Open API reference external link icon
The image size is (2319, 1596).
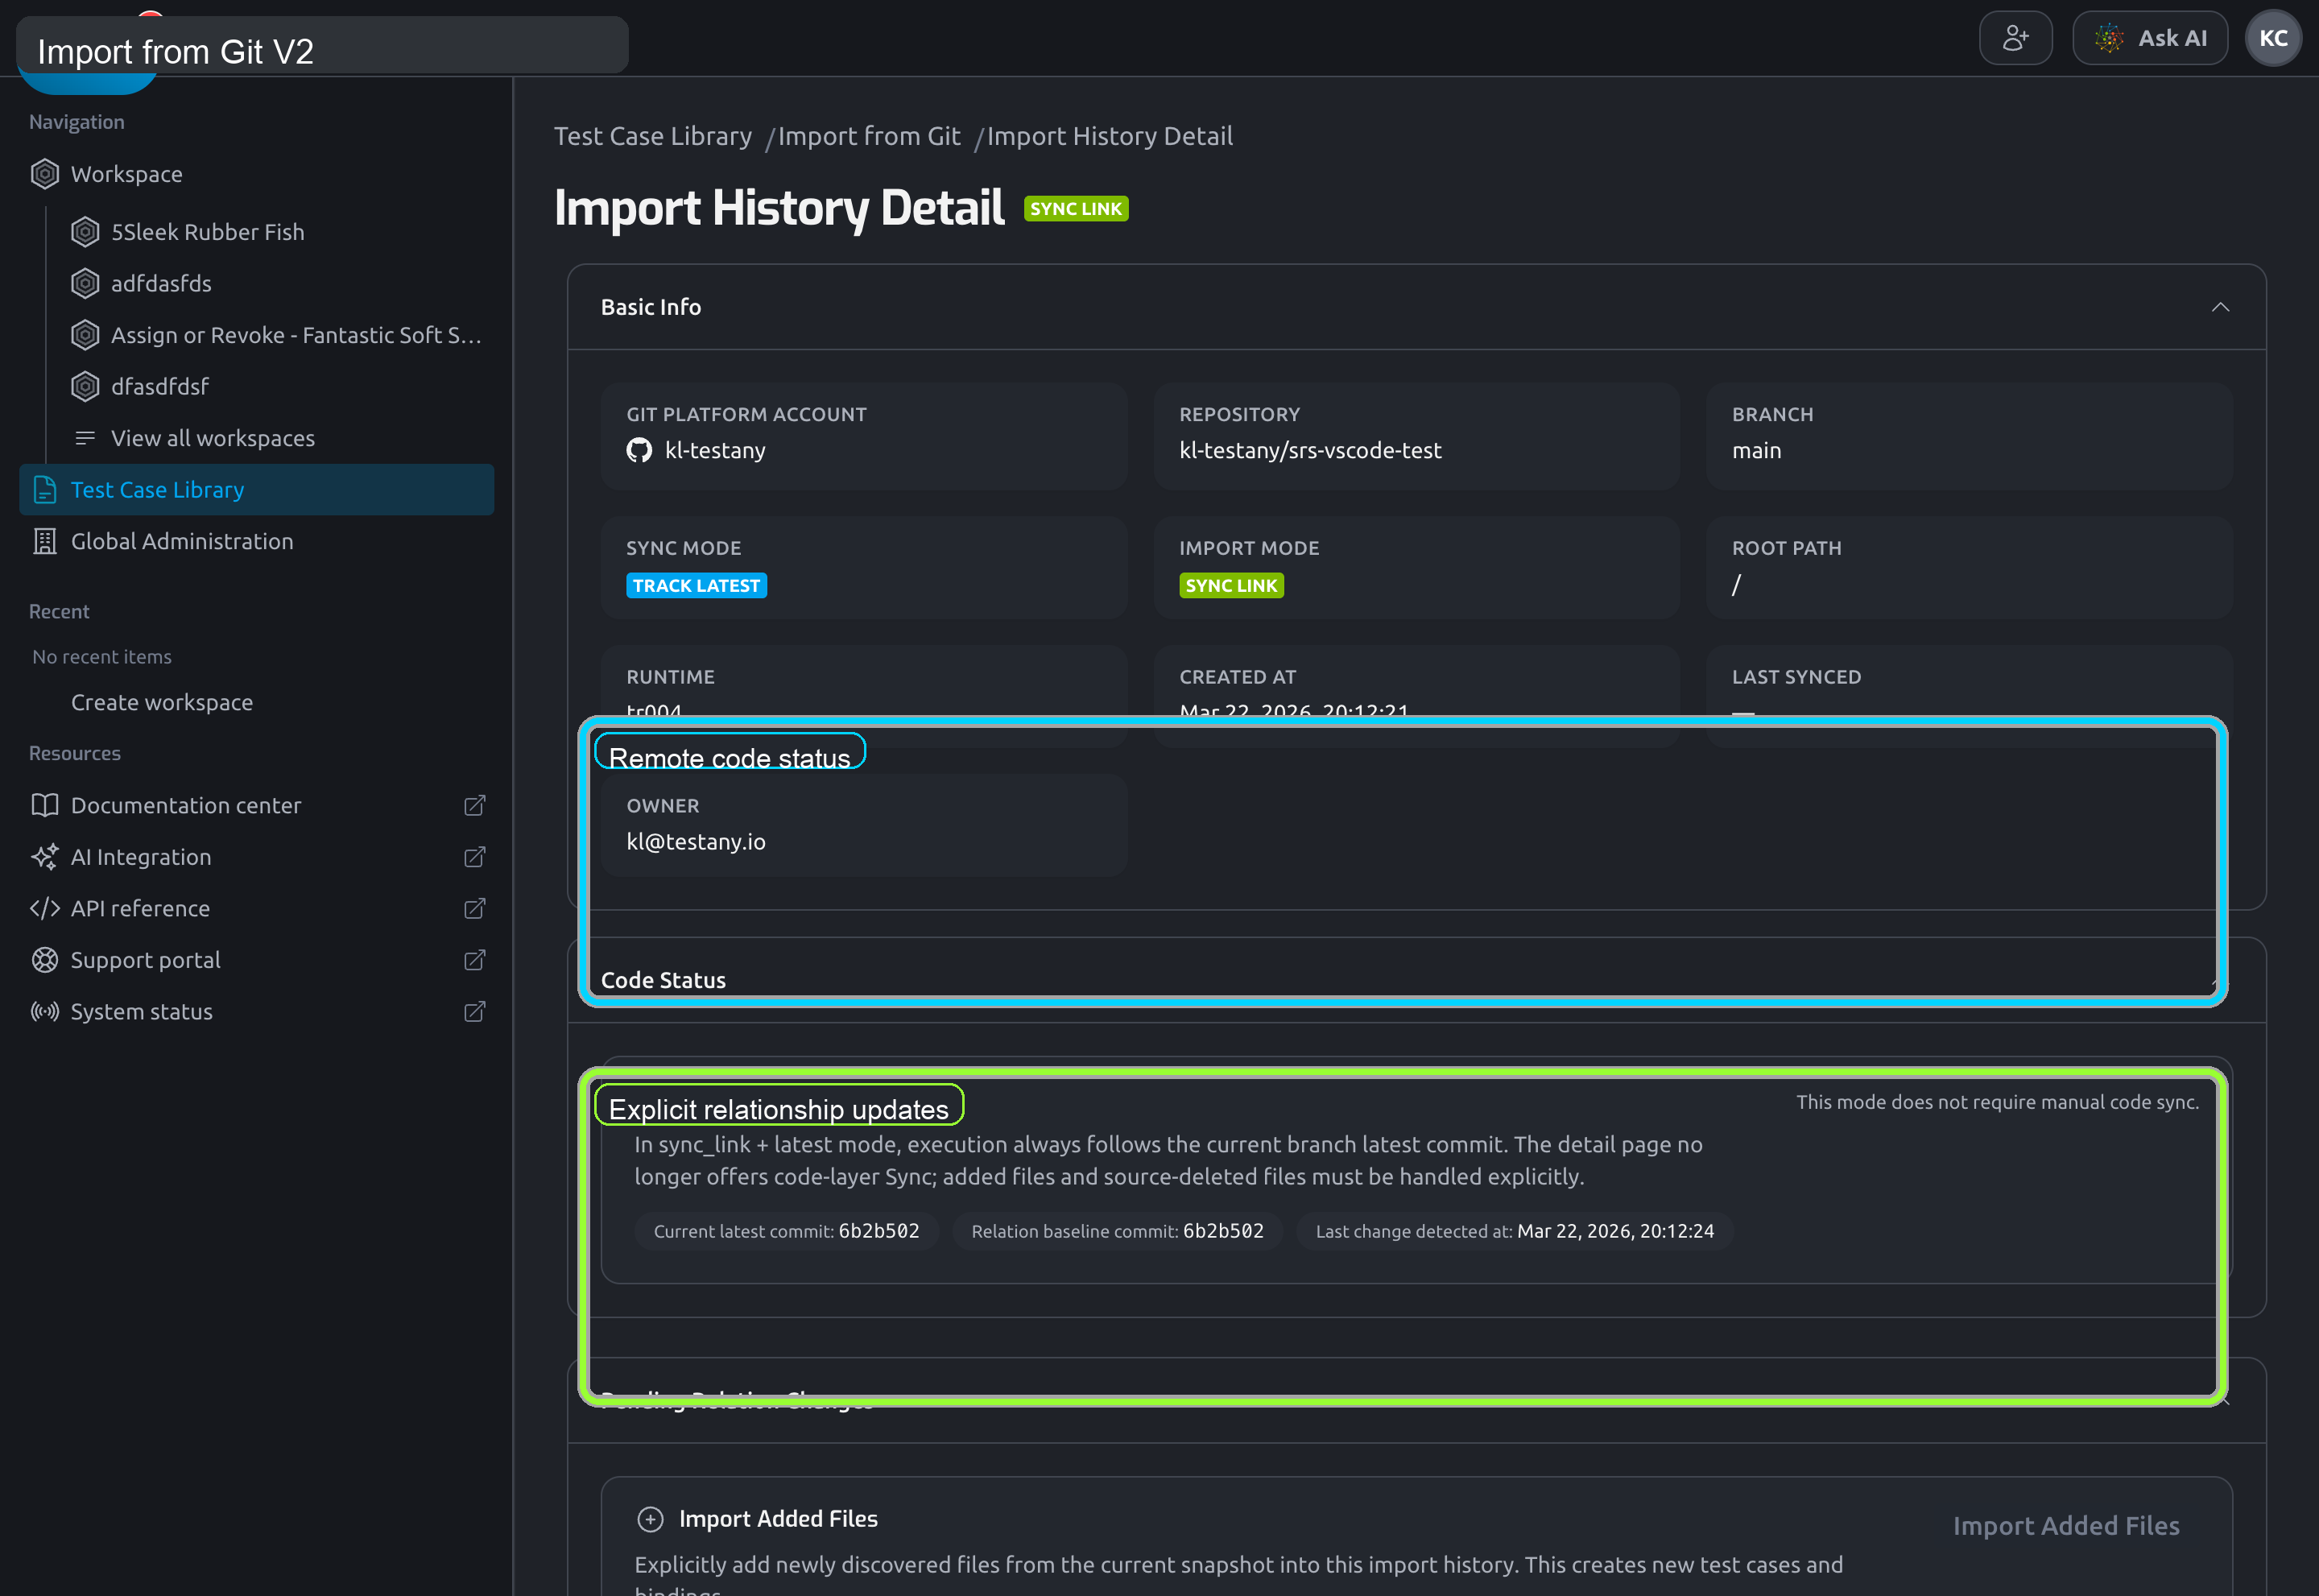[475, 908]
